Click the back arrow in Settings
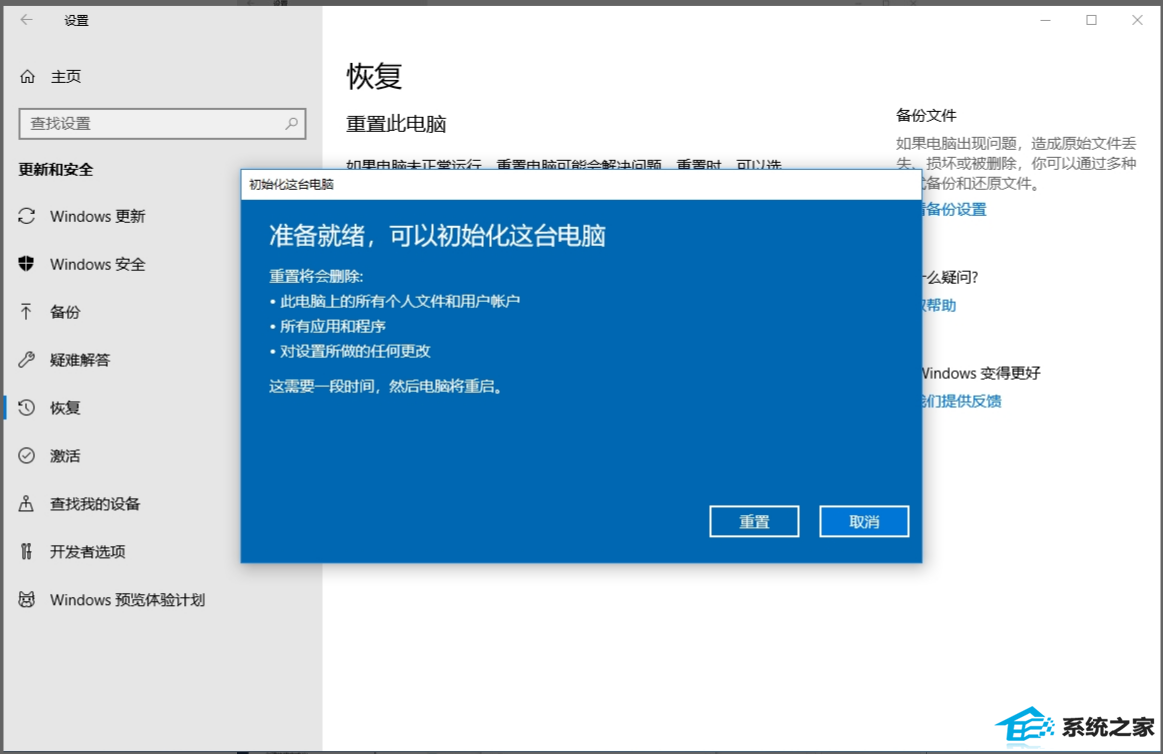 pyautogui.click(x=27, y=20)
